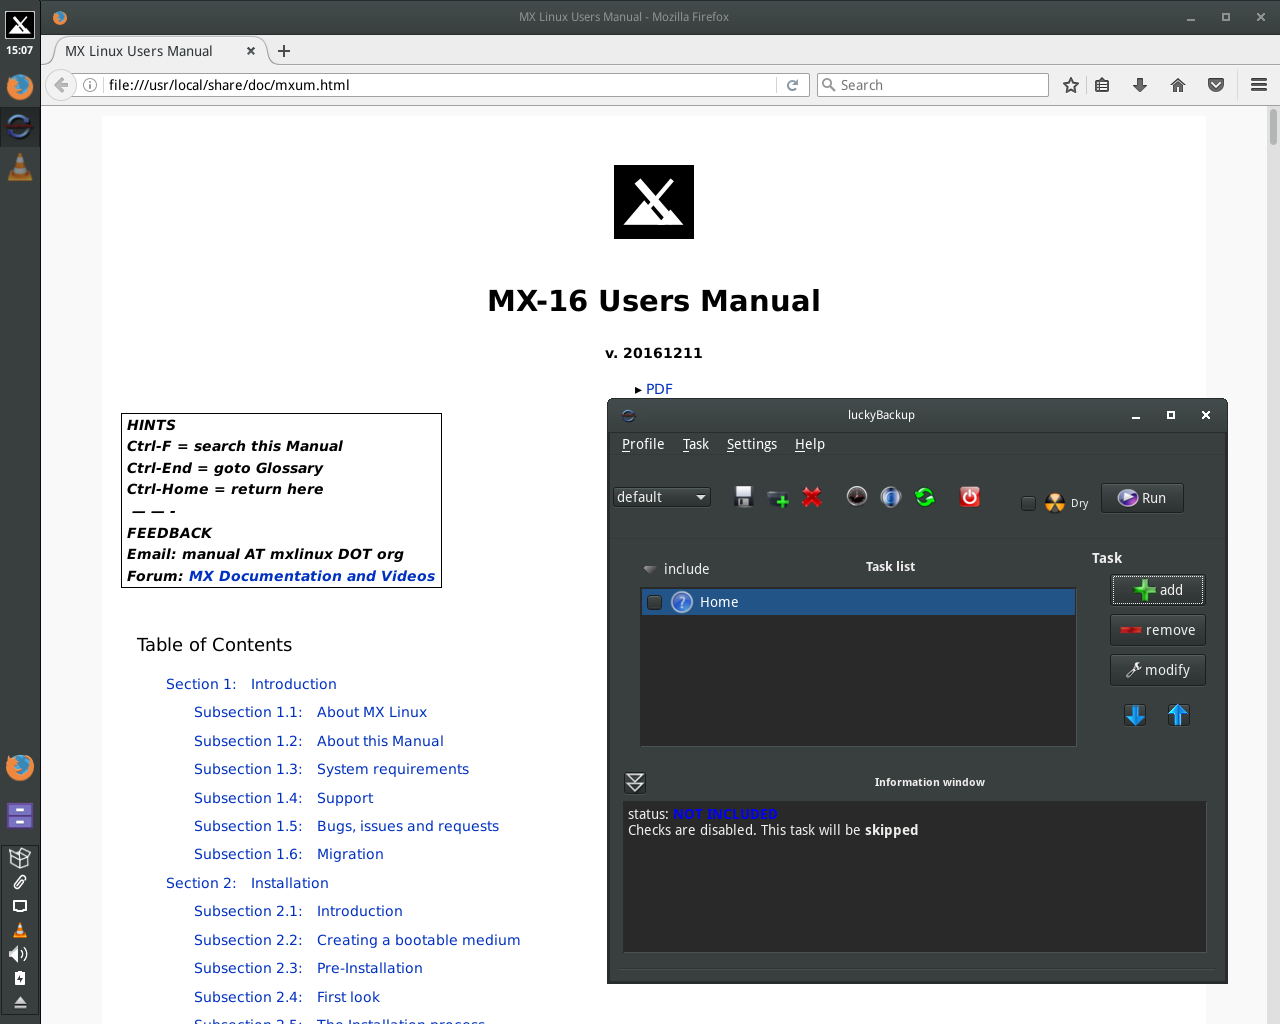This screenshot has height=1024, width=1280.
Task: Move the task up with the blue arrow
Action: [1178, 715]
